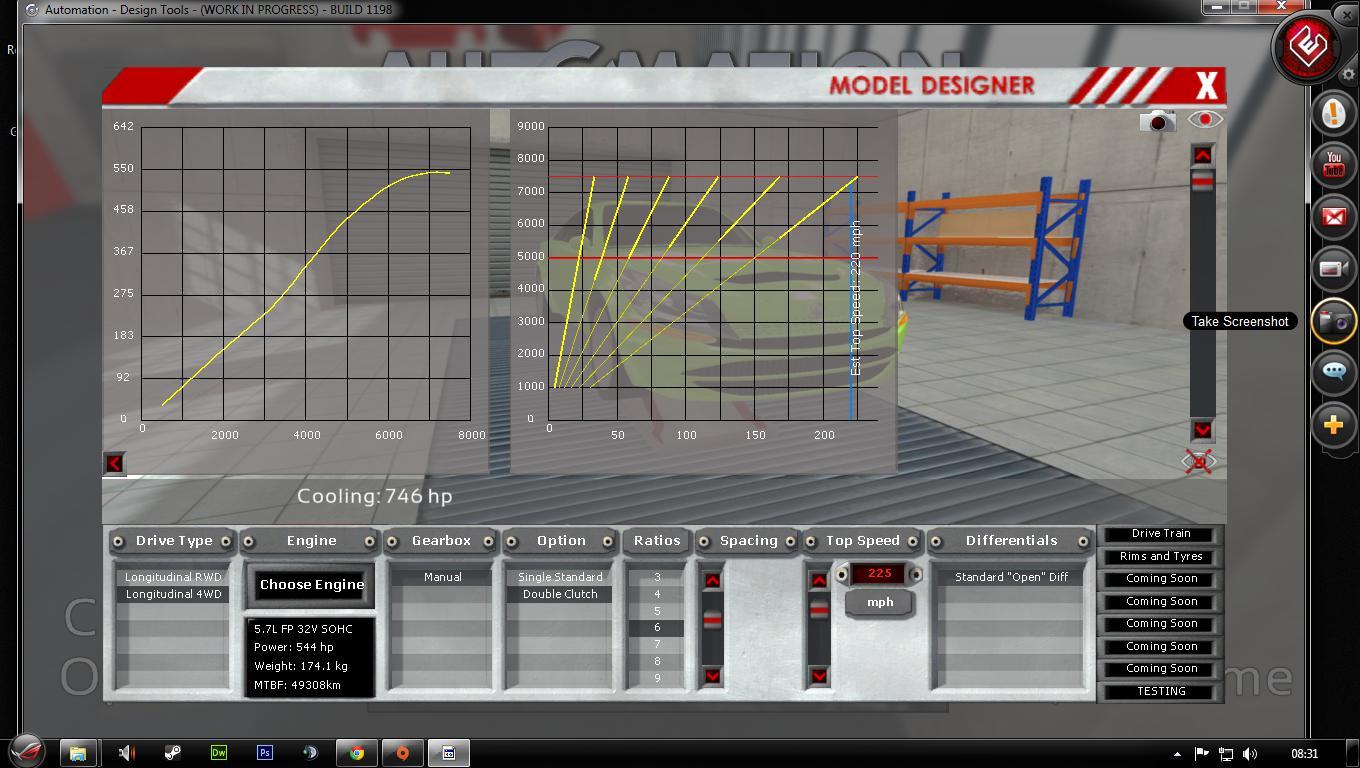Viewport: 1360px width, 768px height.
Task: Select 7 gear ratios
Action: [x=657, y=645]
